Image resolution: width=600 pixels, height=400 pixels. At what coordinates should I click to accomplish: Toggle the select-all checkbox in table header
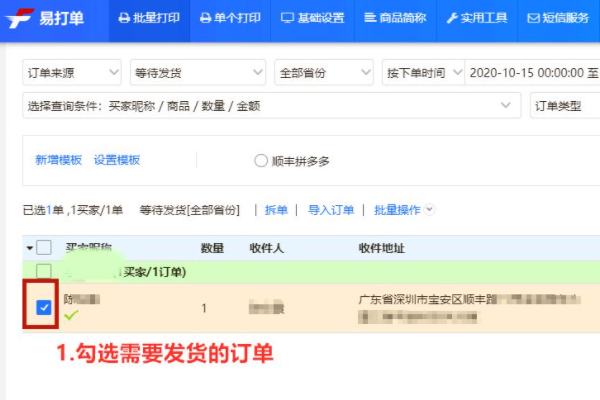[x=44, y=248]
